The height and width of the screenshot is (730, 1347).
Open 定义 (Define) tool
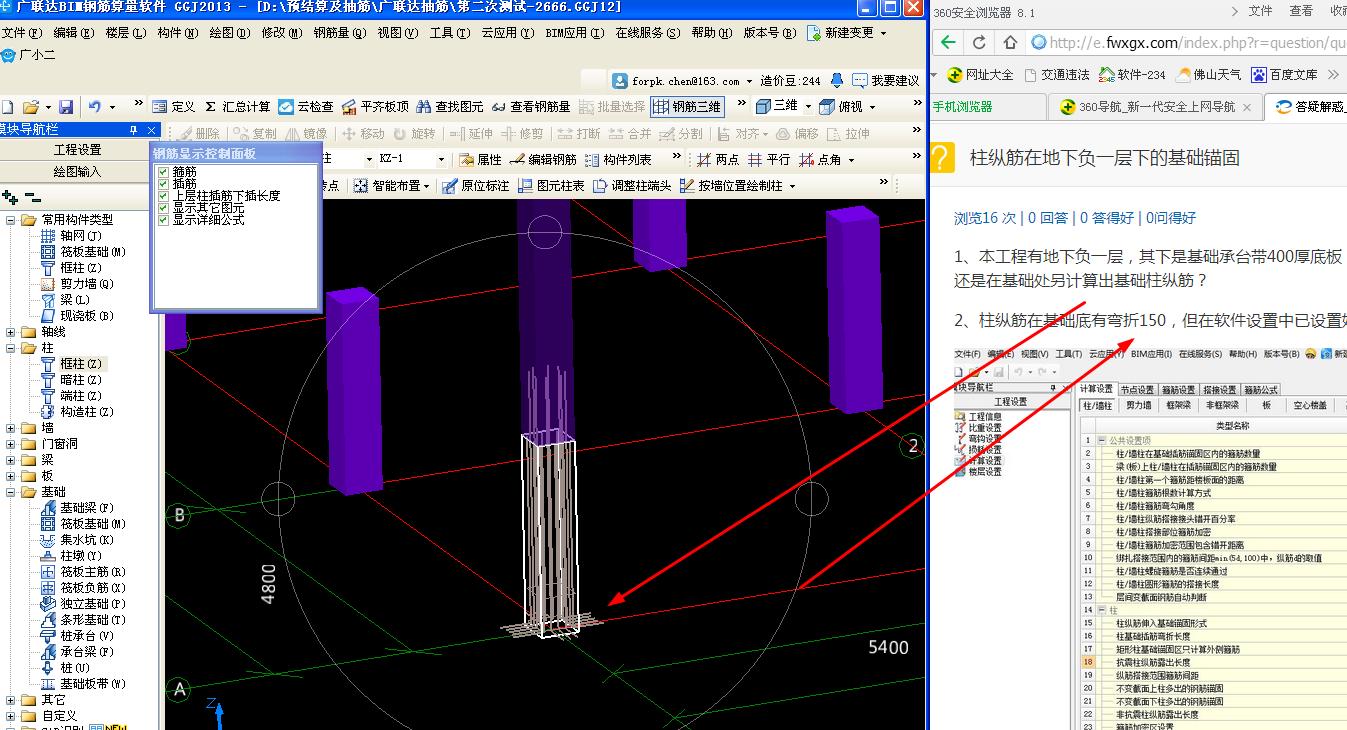tap(174, 107)
